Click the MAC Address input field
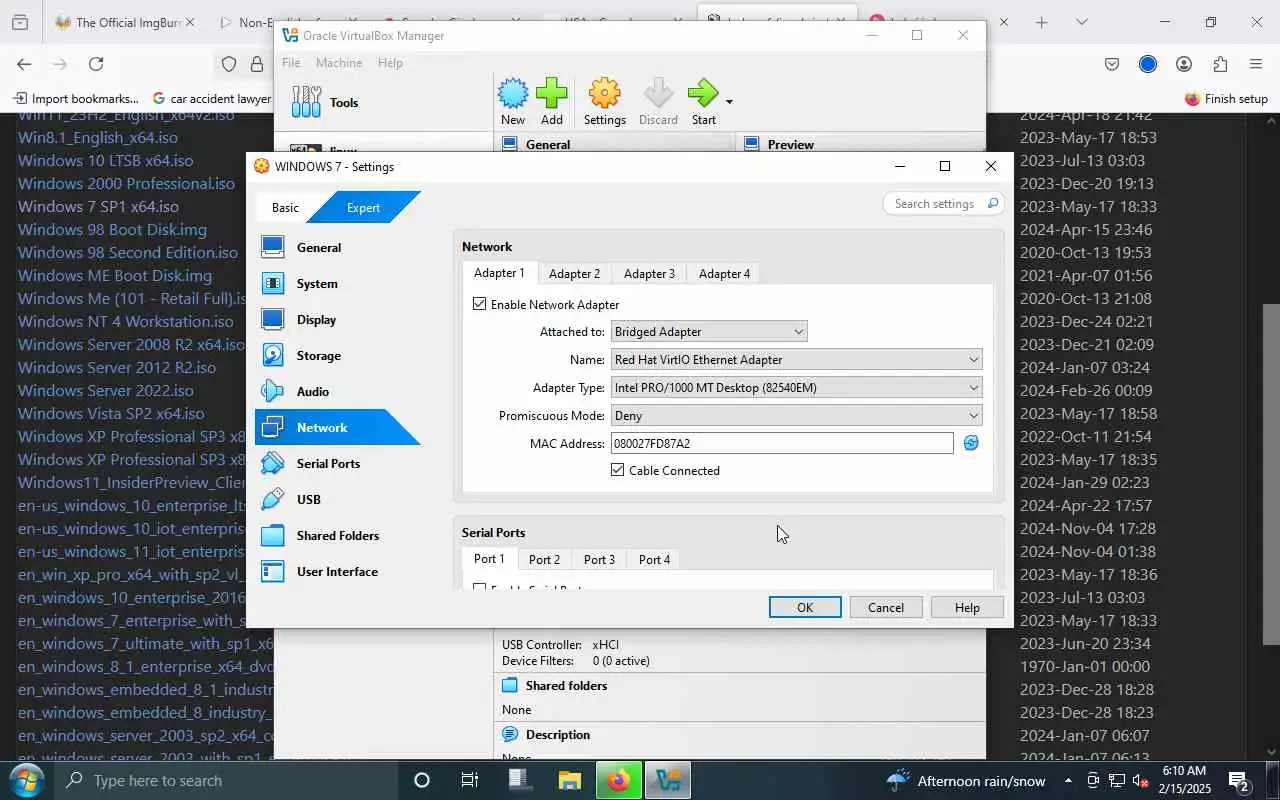This screenshot has width=1280, height=800. [782, 443]
